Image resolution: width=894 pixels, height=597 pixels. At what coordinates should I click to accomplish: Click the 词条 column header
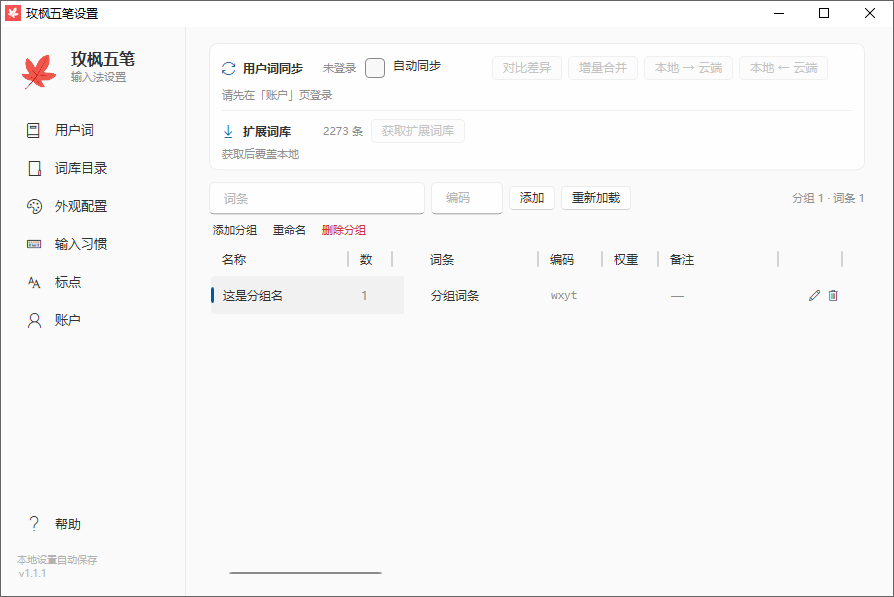[x=442, y=259]
